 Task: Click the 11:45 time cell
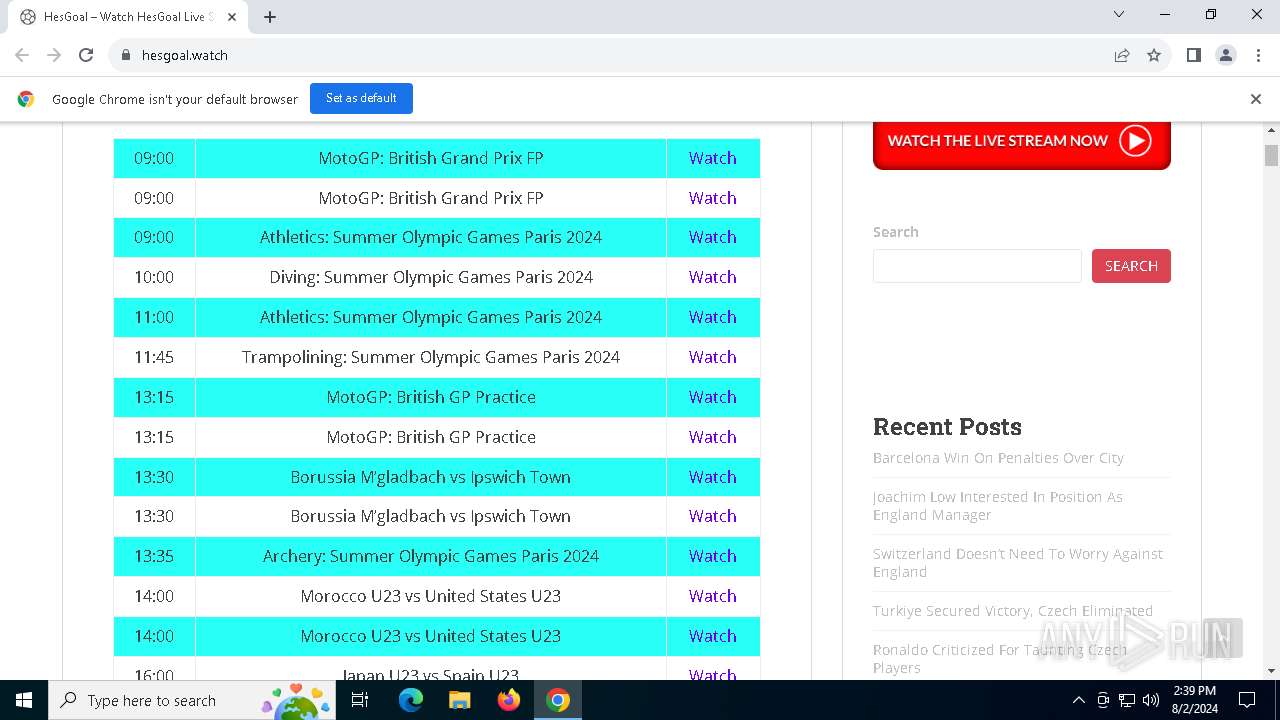(154, 357)
